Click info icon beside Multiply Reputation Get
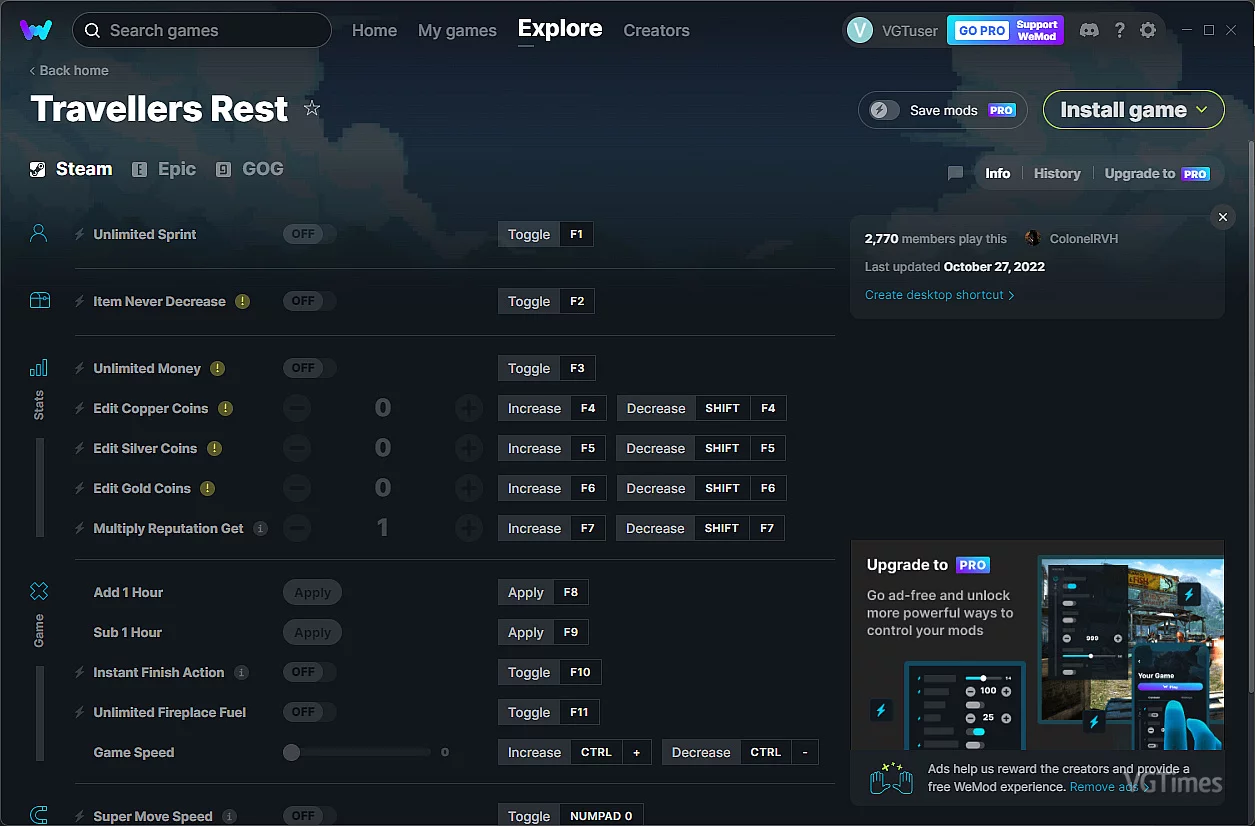The height and width of the screenshot is (826, 1255). tap(260, 528)
